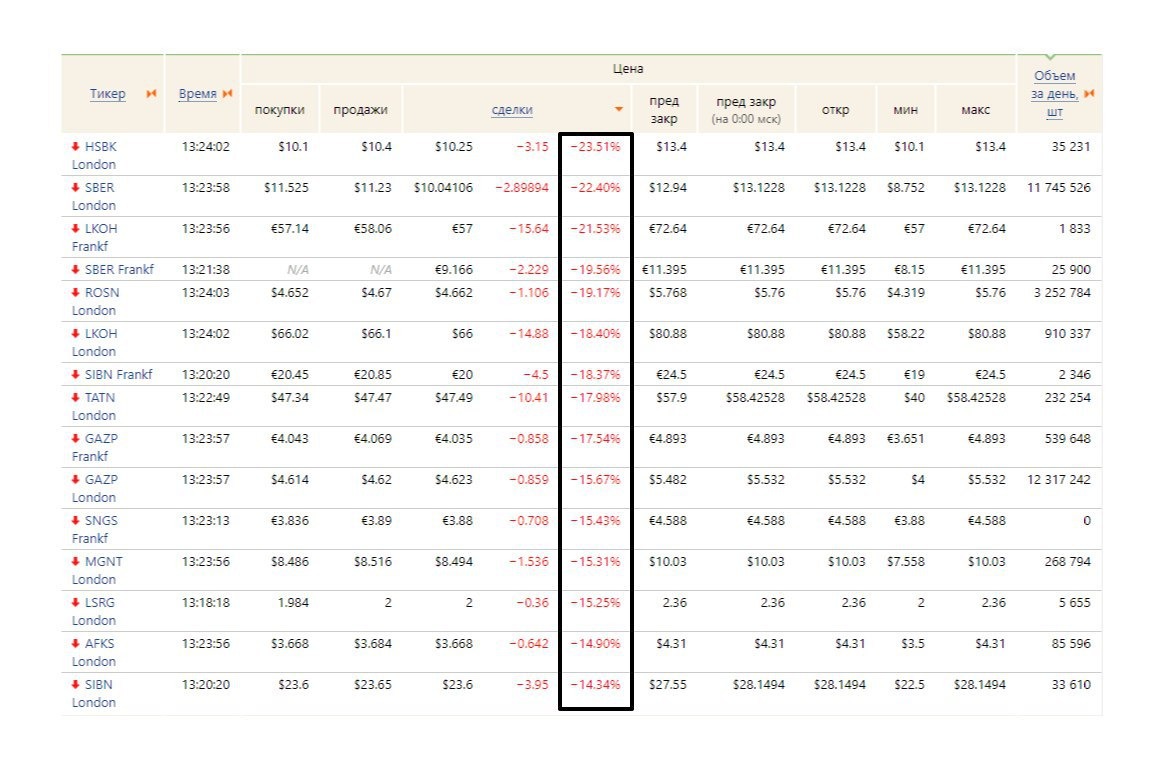Click the red down arrow beside LKOH Frankf
Image resolution: width=1163 pixels, height=769 pixels.
[x=76, y=228]
